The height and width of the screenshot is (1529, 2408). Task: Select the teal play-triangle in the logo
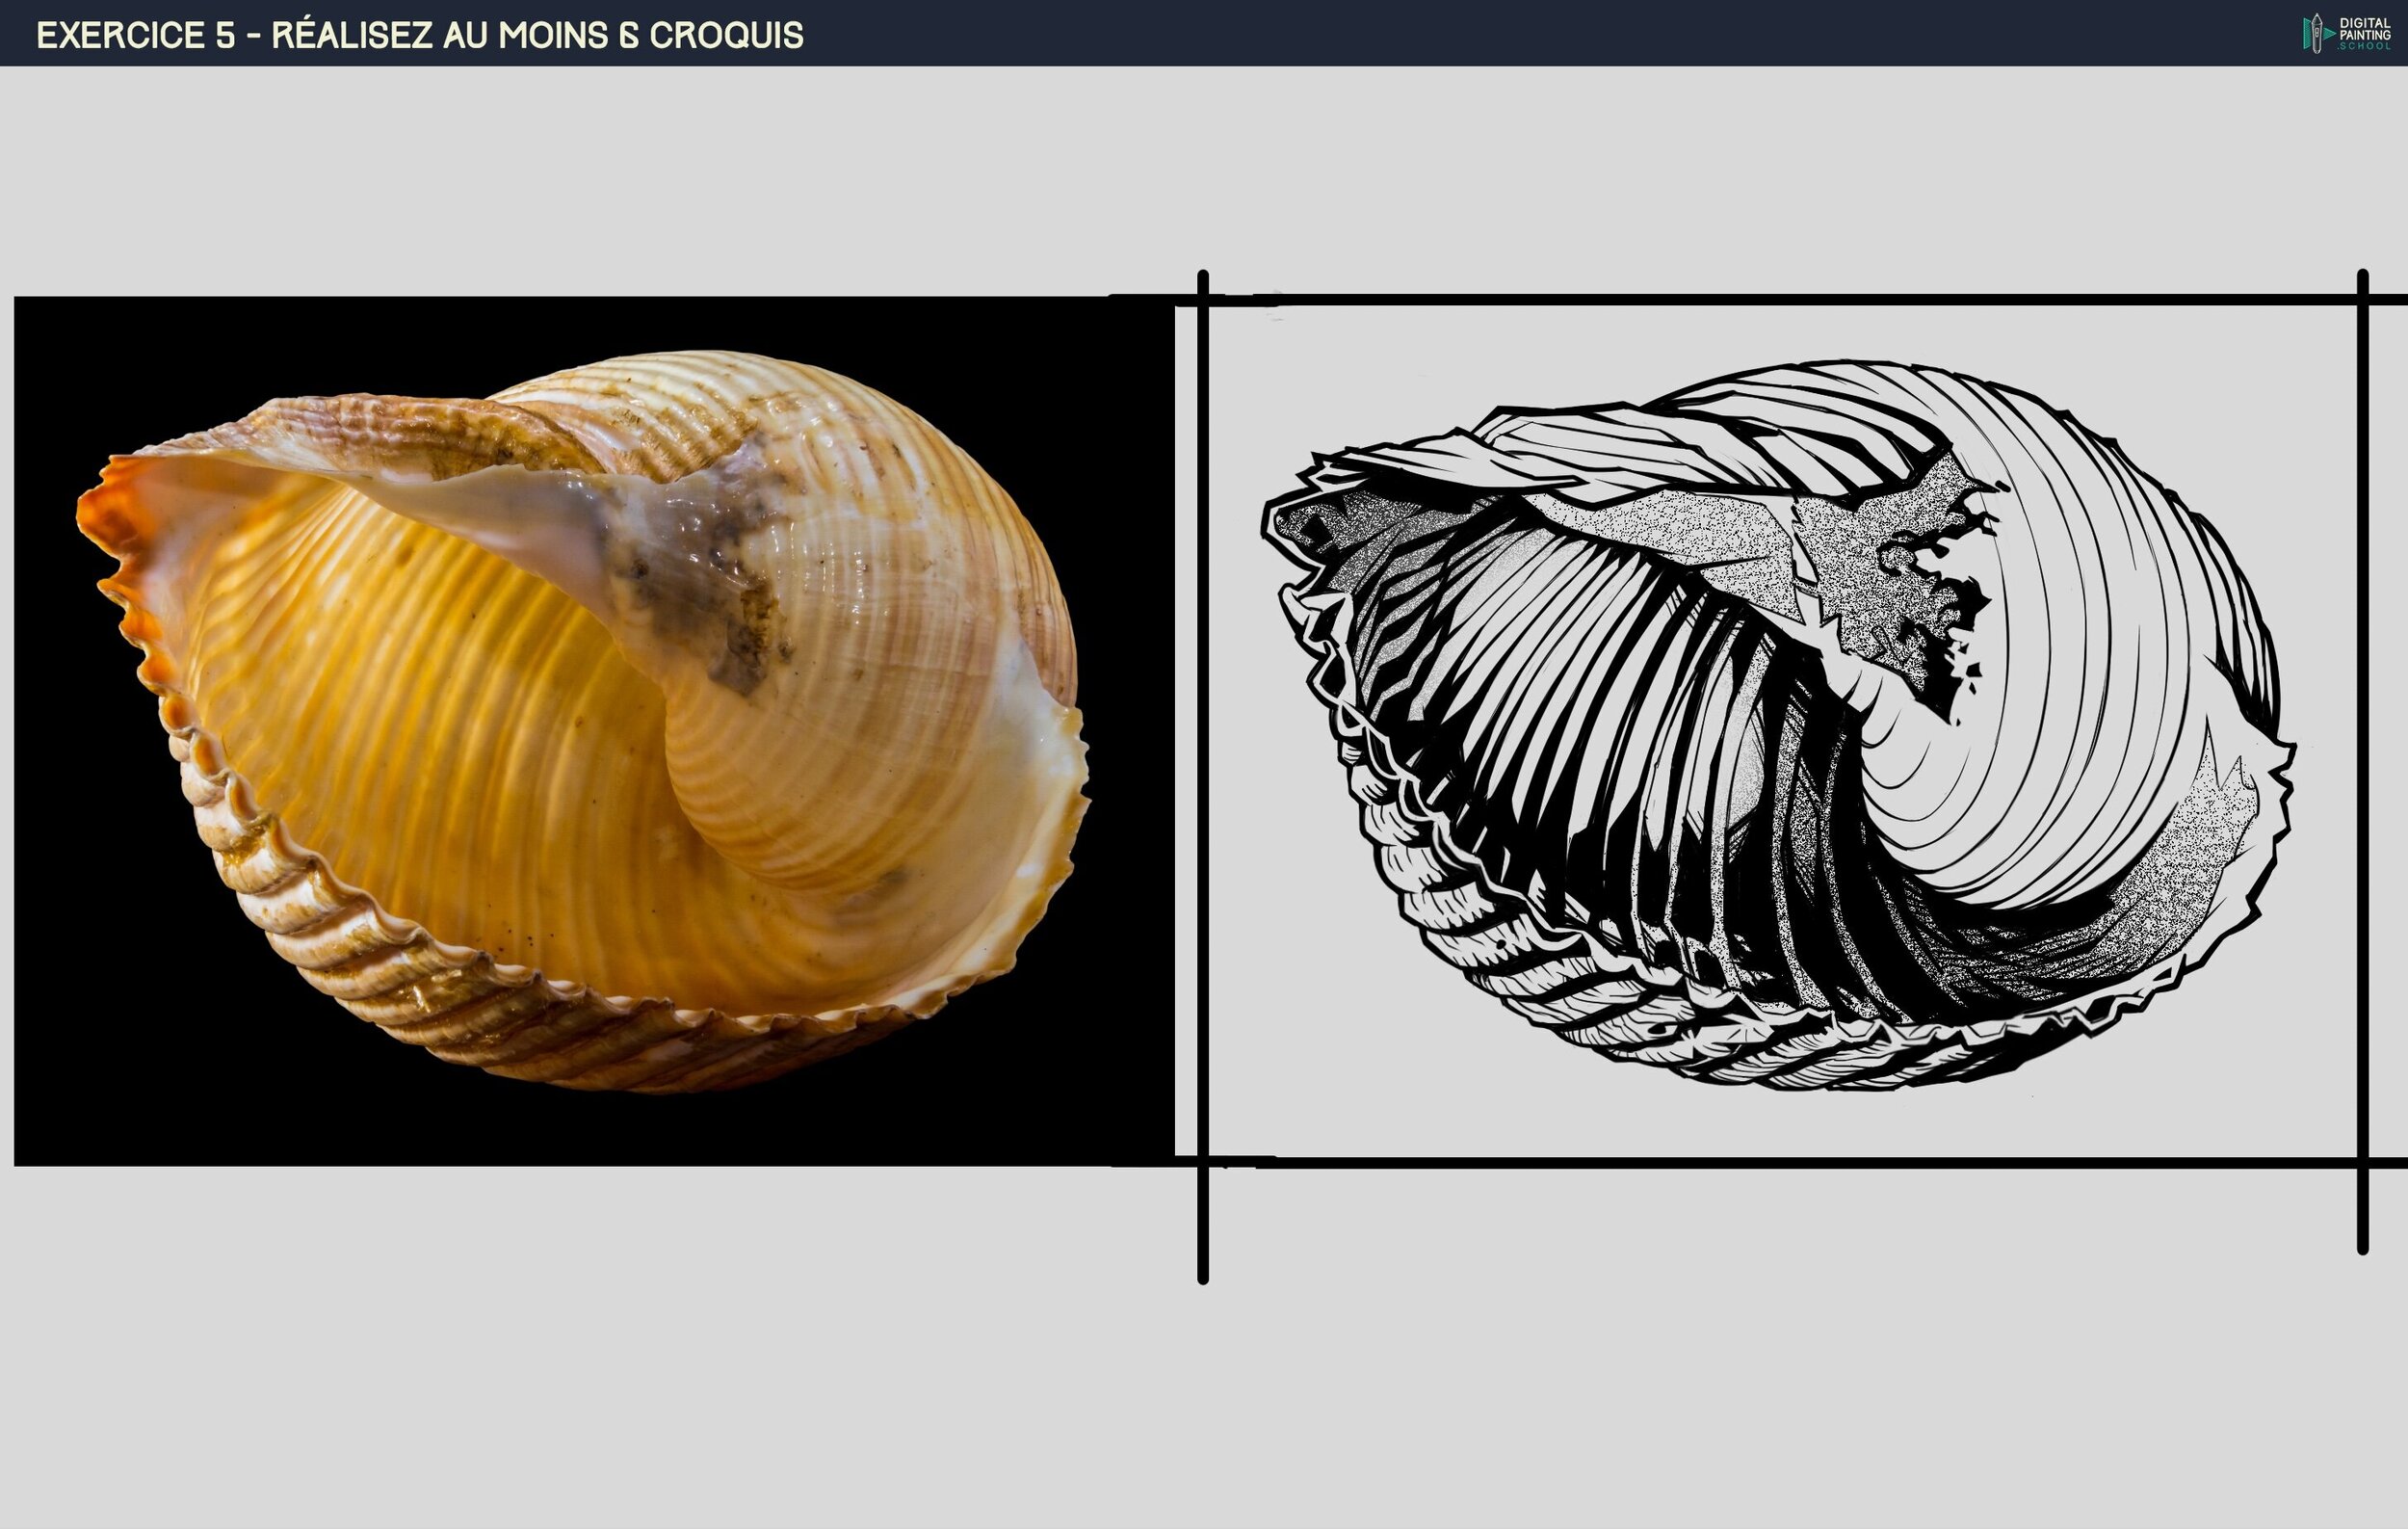tap(2328, 34)
